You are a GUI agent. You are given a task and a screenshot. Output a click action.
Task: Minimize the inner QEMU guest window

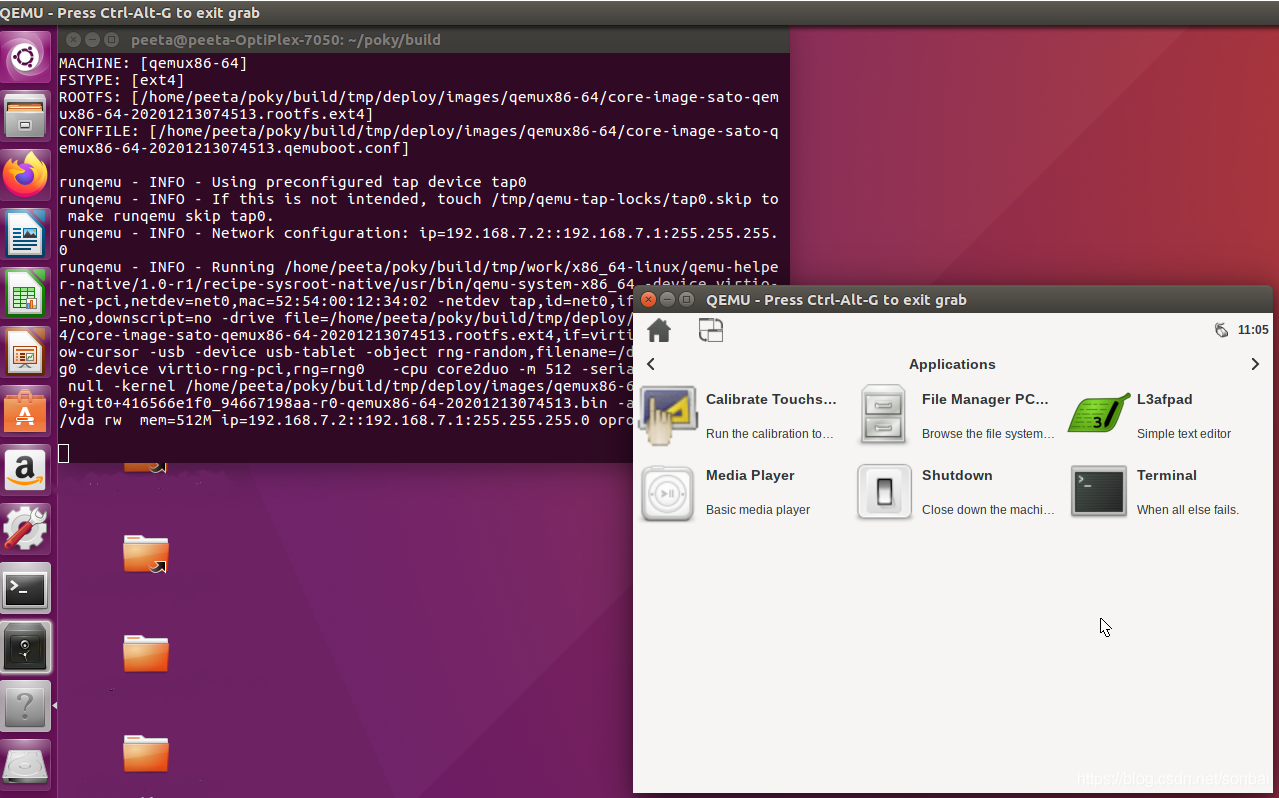click(x=668, y=299)
